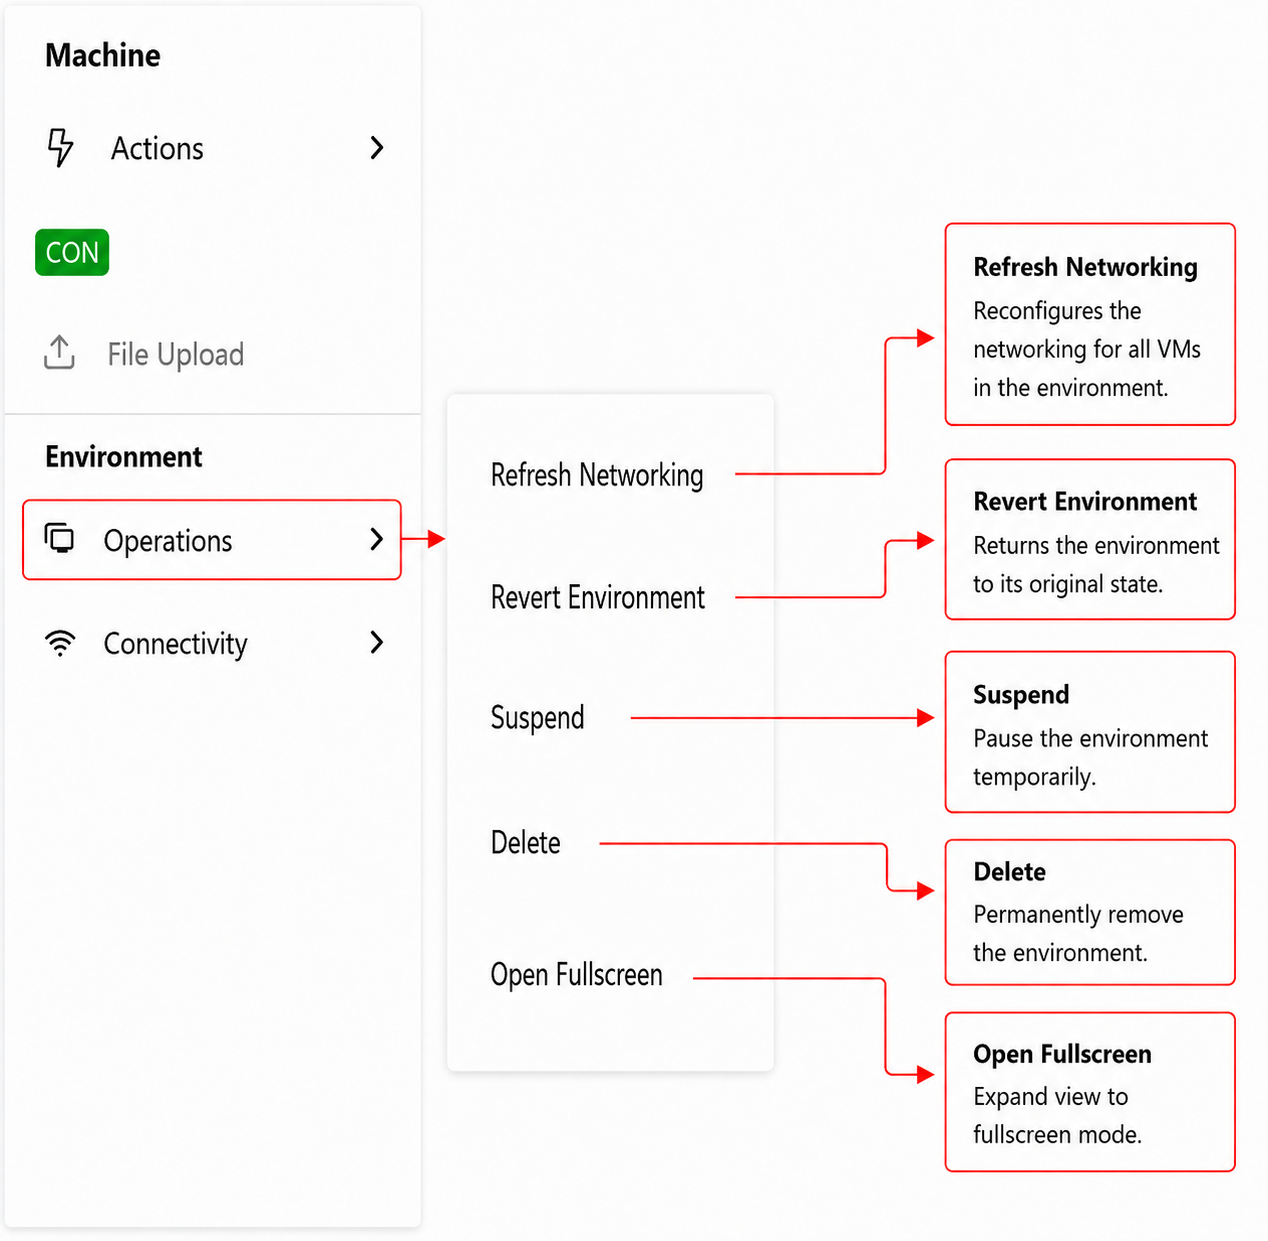This screenshot has width=1268, height=1241.
Task: Open the Actions menu item label
Action: click(157, 148)
